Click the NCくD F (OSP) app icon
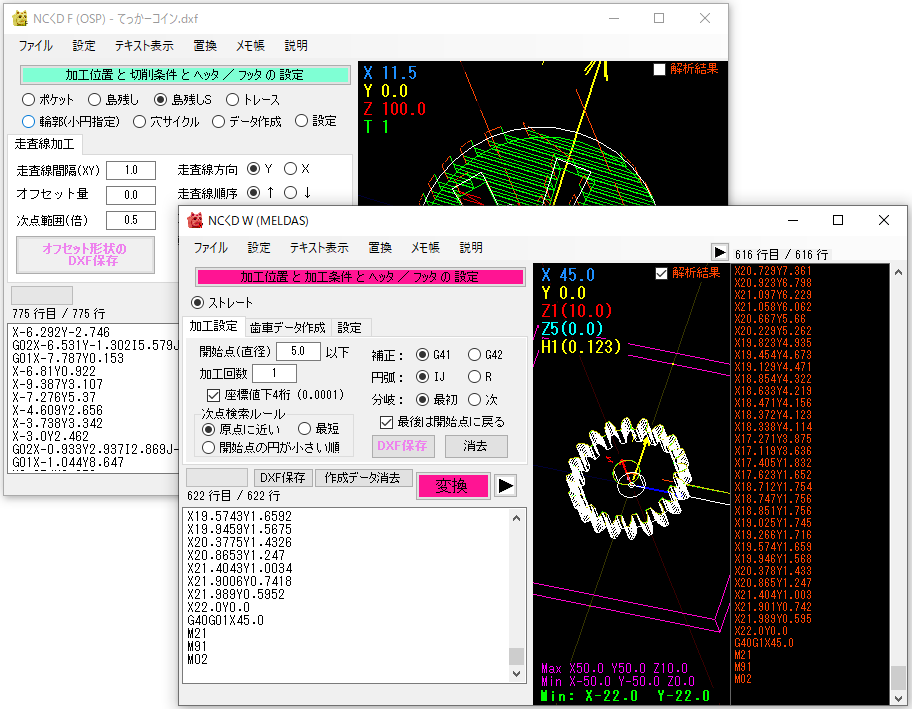The width and height of the screenshot is (912, 709). (20, 19)
